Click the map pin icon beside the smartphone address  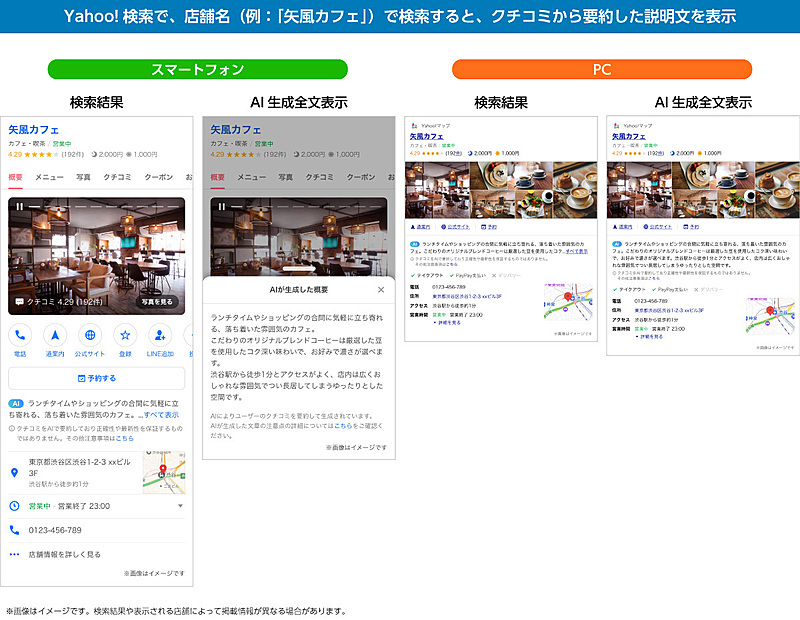[15, 473]
